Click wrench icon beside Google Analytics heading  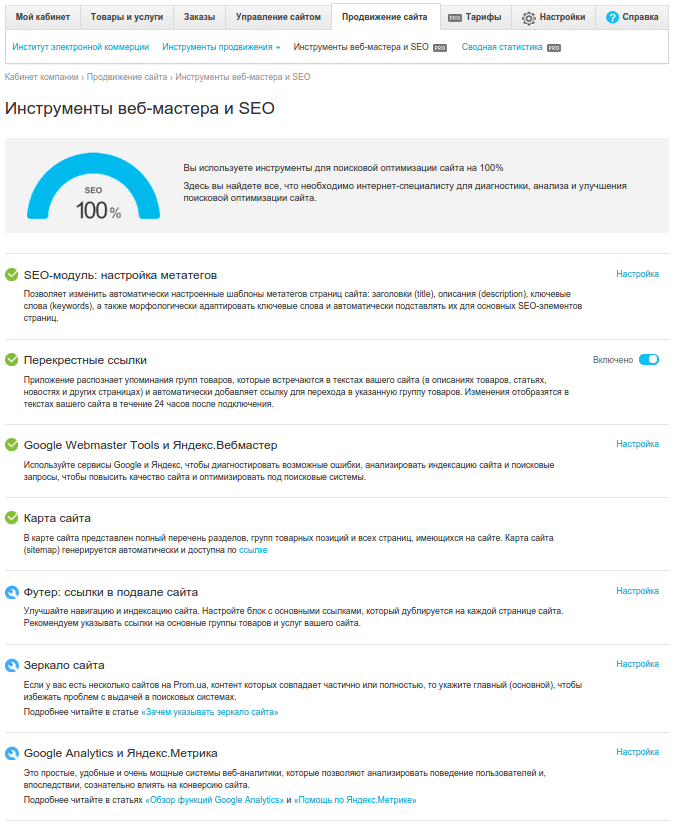tap(12, 753)
